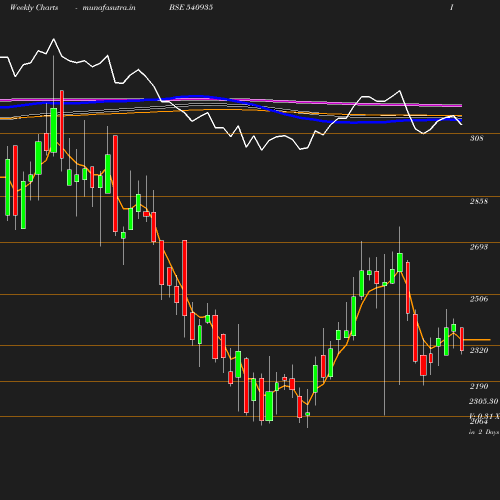The image size is (500, 500).
Task: Click the 2506 price level label
Action: click(x=479, y=299)
